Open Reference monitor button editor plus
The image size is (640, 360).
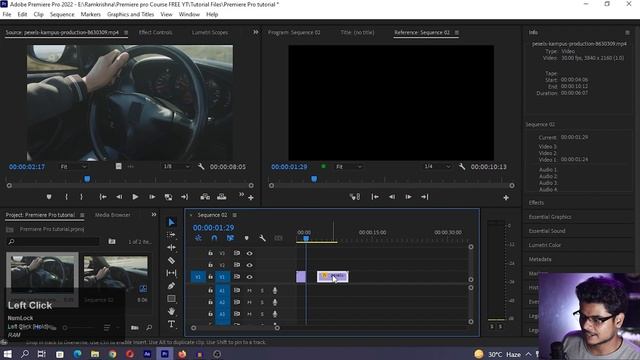coord(506,198)
